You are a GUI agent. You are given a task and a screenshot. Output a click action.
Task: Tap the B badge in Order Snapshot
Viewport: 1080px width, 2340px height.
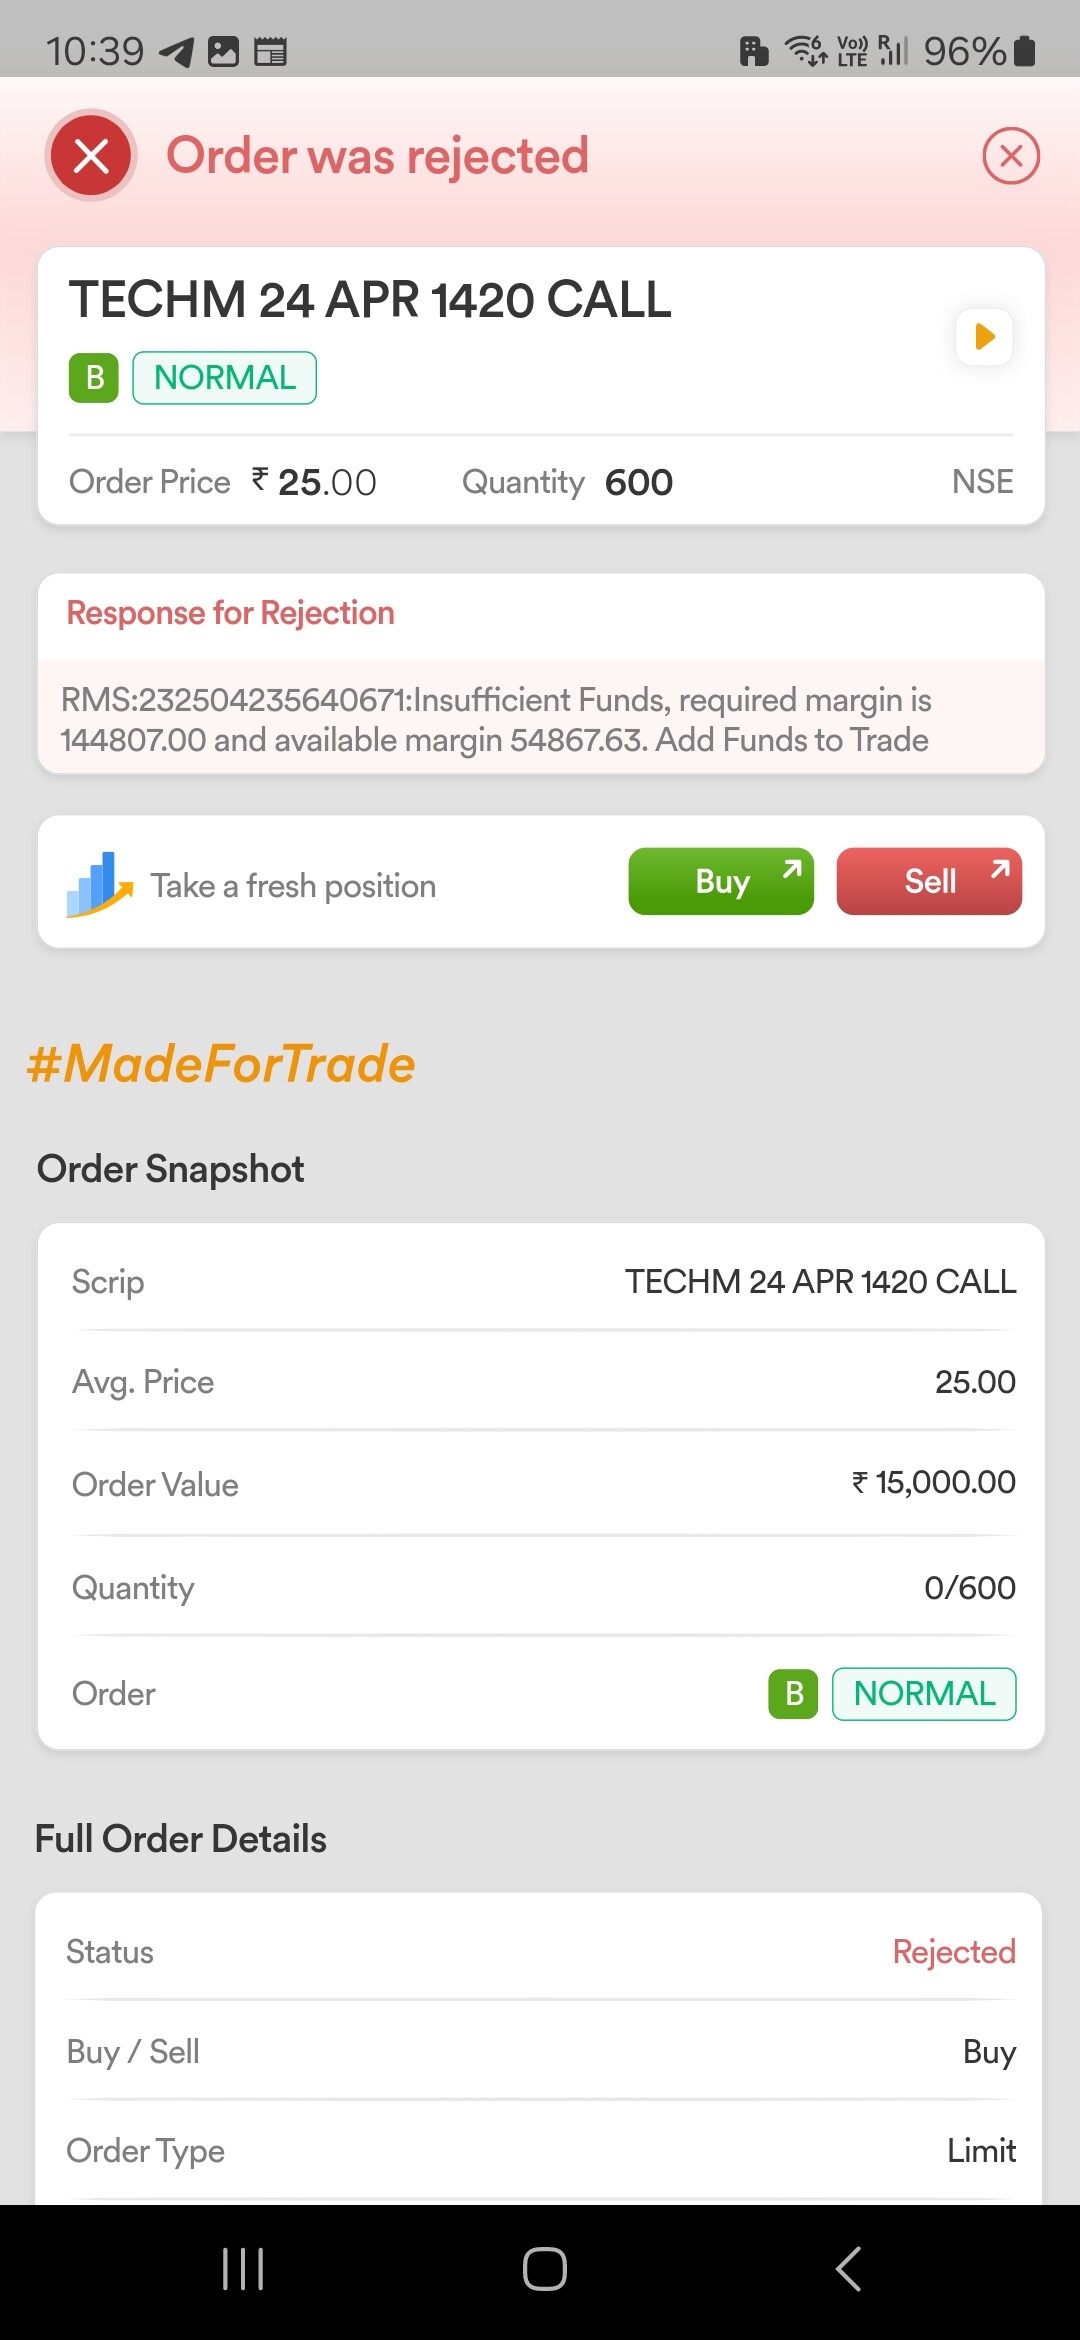793,1694
